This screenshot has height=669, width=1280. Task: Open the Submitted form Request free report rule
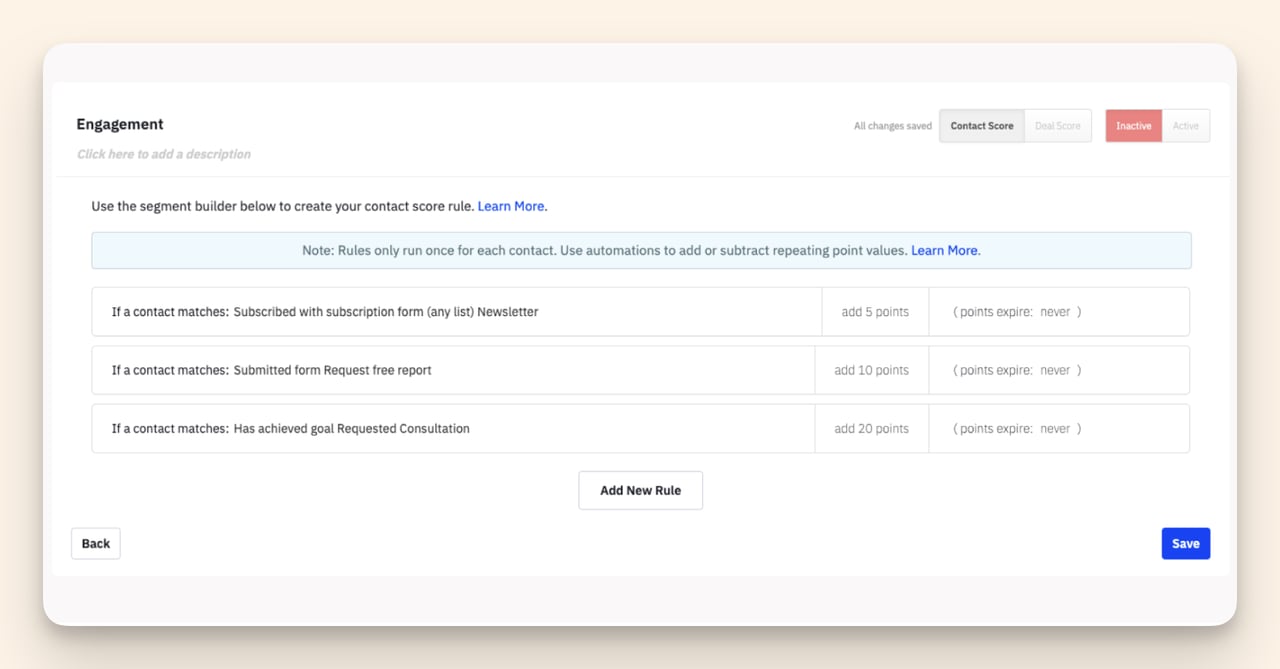[453, 370]
